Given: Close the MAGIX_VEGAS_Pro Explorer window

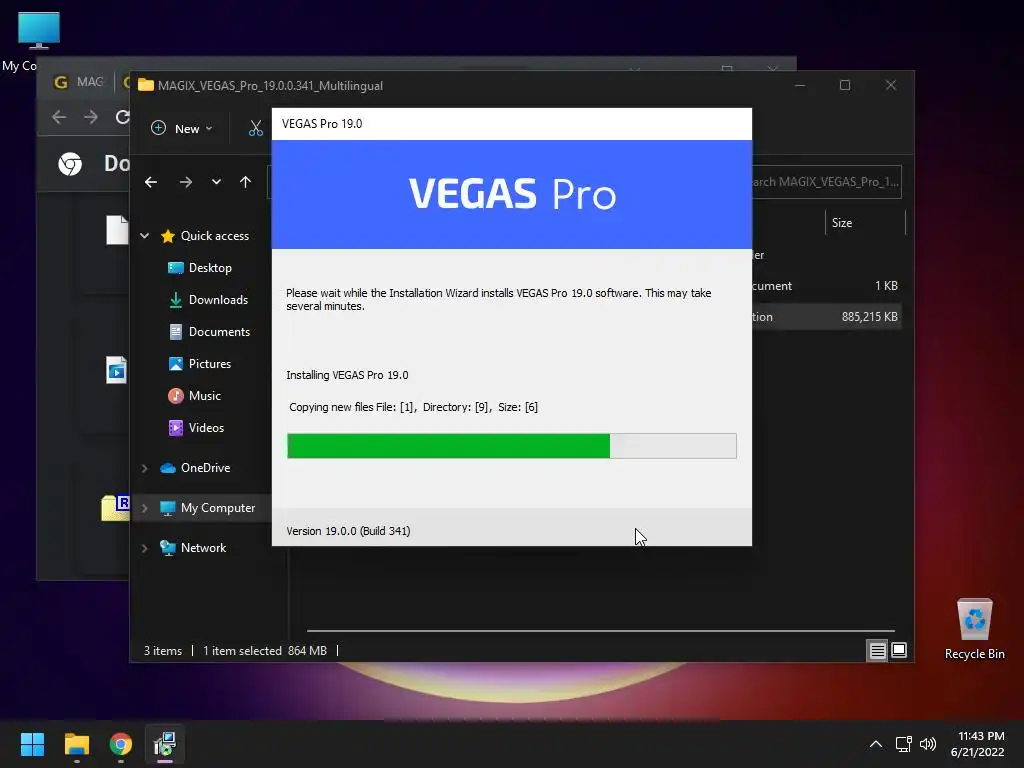Looking at the screenshot, I should pos(891,86).
